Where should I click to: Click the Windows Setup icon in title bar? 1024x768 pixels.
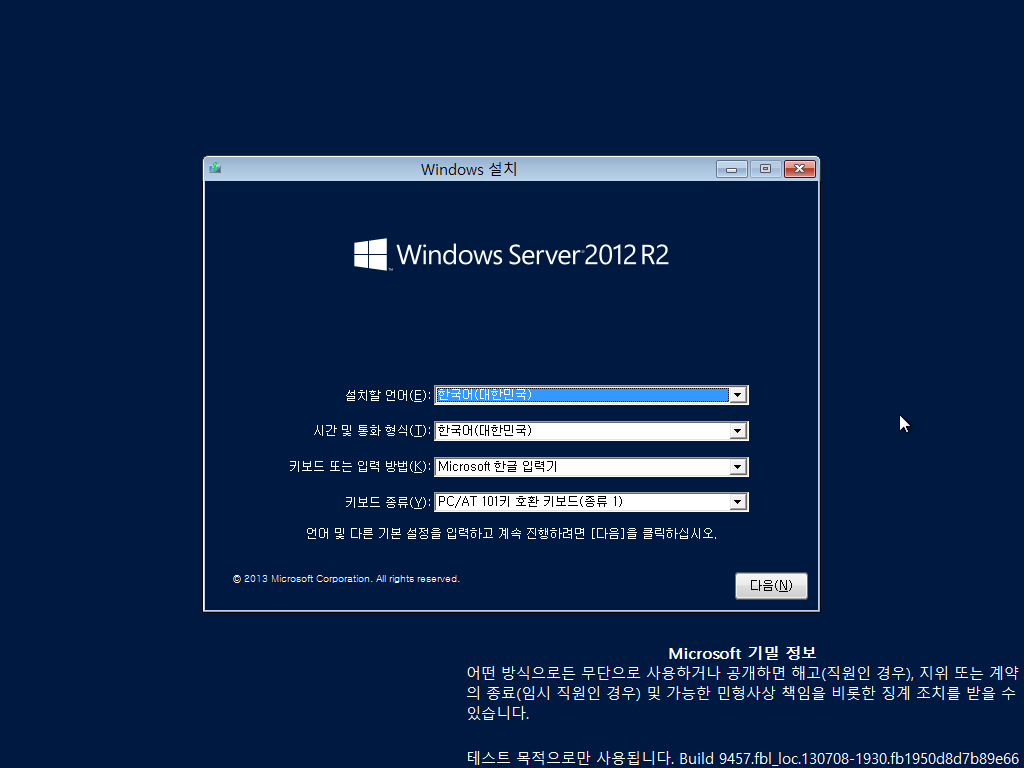pos(215,168)
